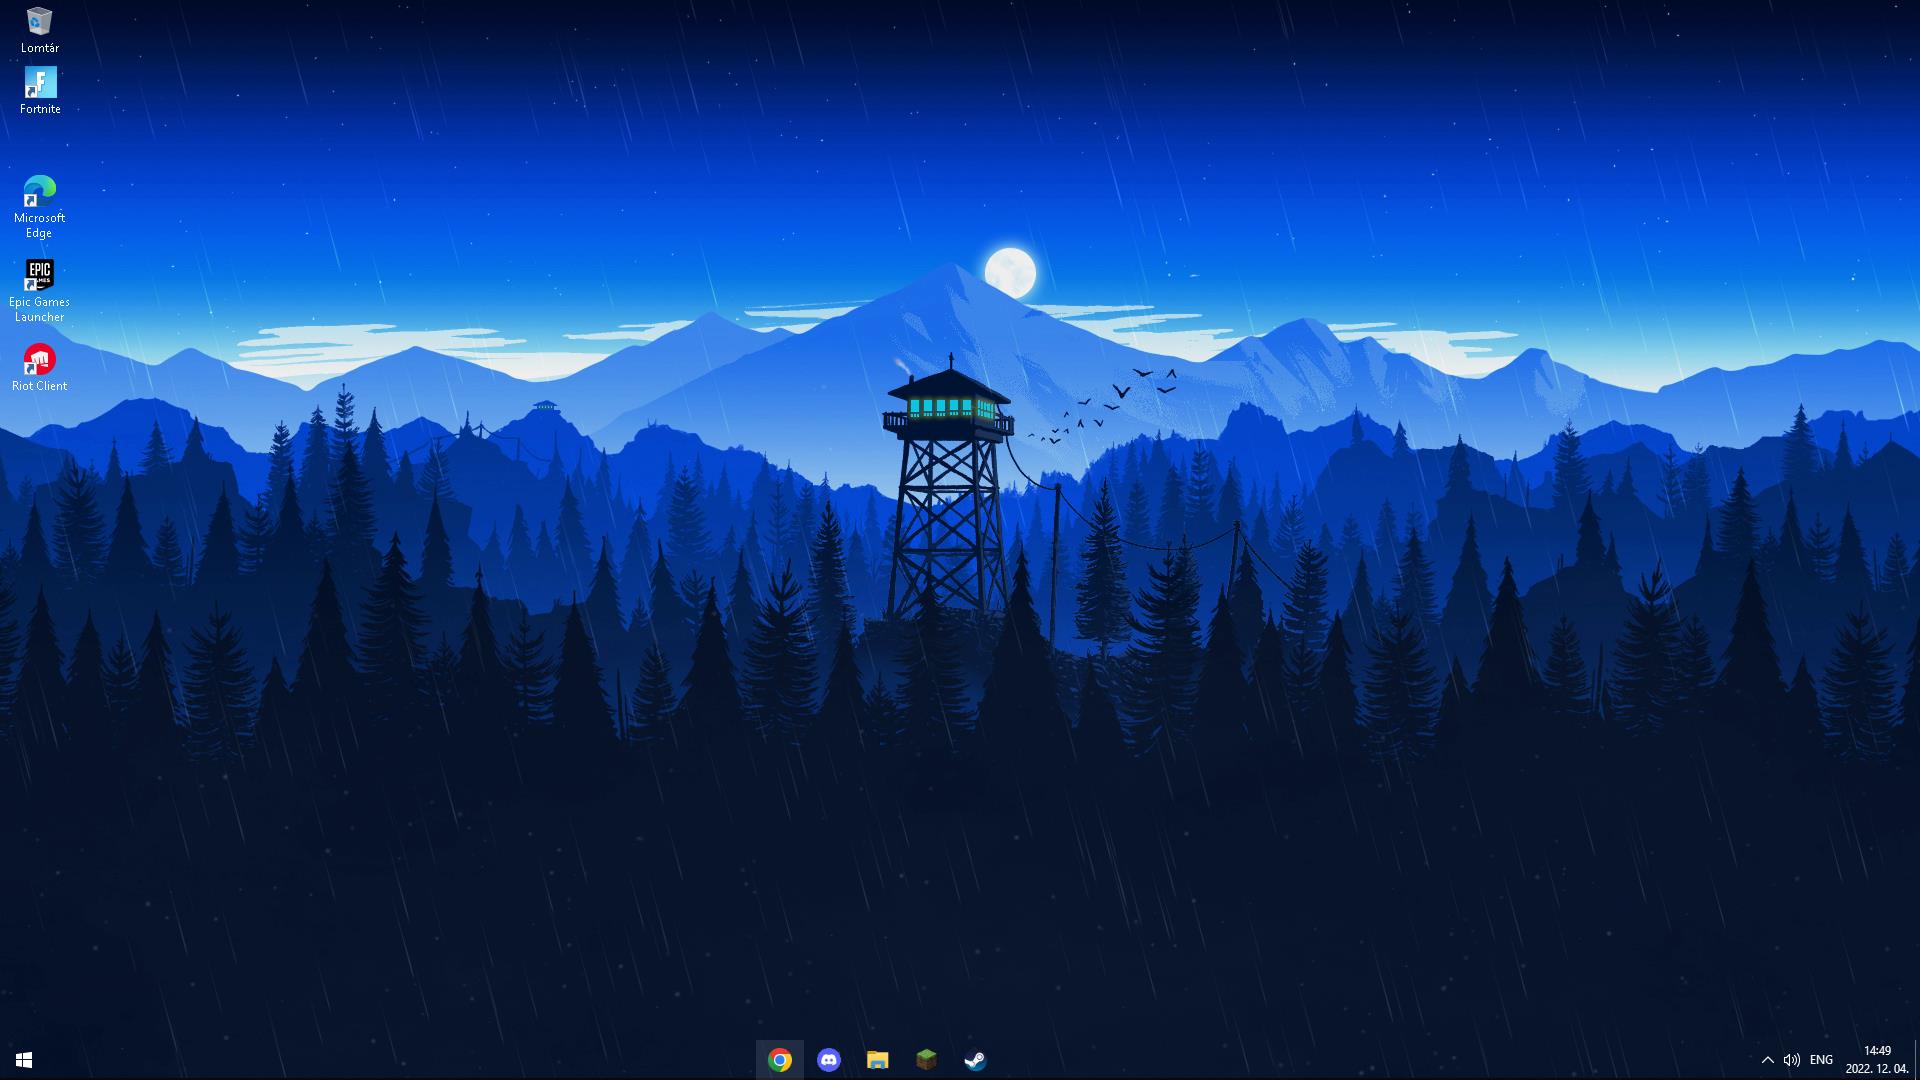Open the volume speaker control
This screenshot has height=1080, width=1920.
coord(1791,1060)
